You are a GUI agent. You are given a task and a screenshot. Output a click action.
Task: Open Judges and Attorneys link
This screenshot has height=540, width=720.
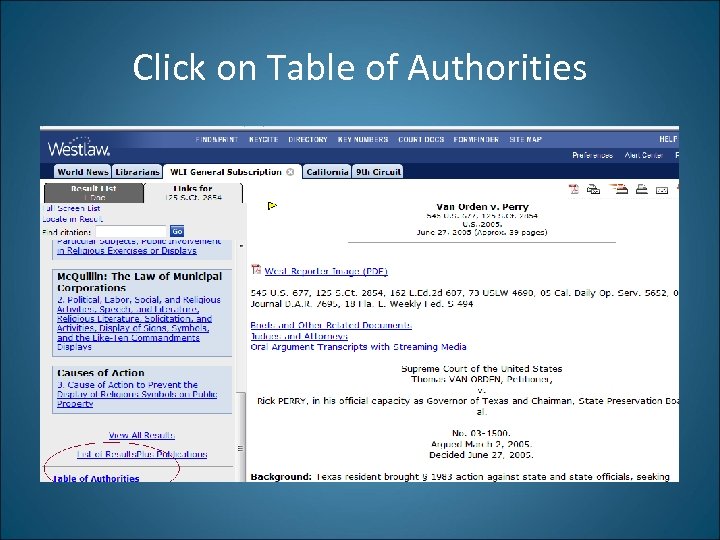299,336
